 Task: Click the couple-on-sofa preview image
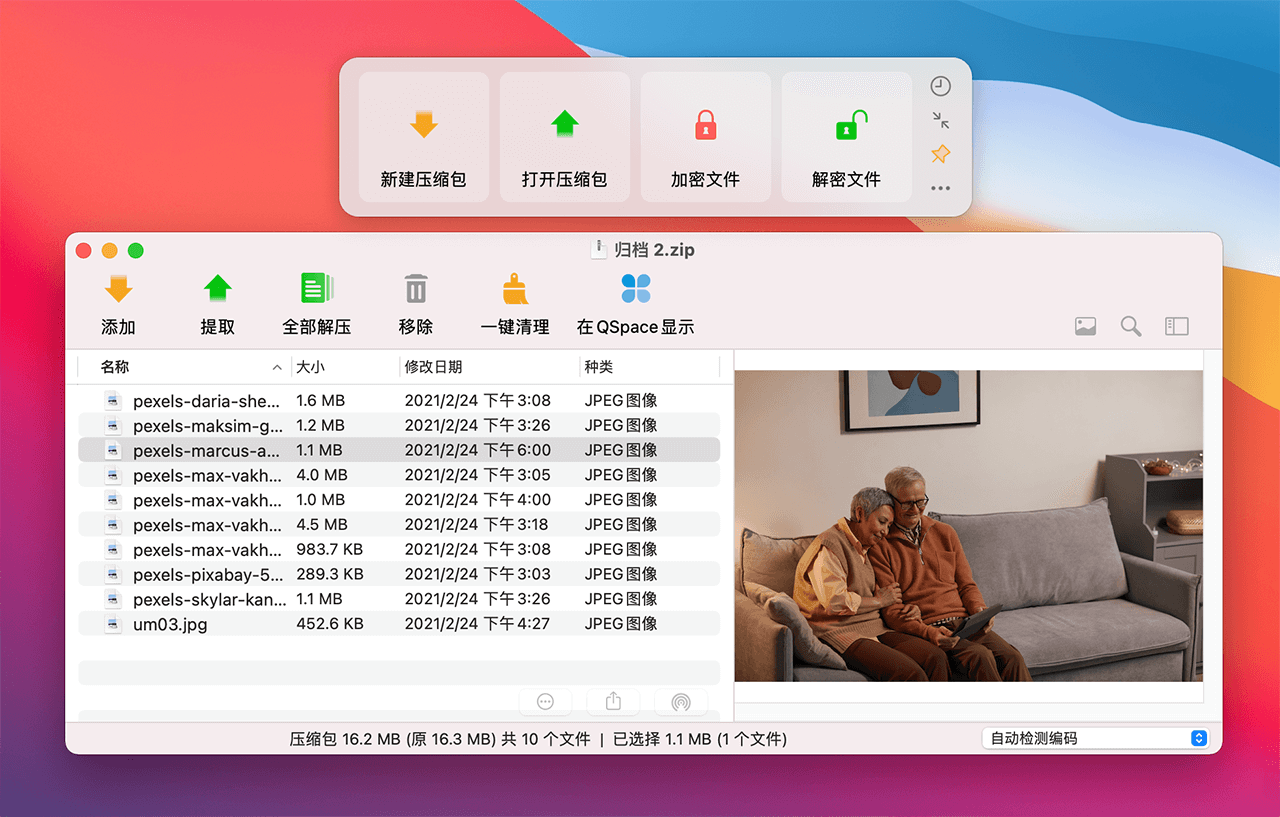point(969,526)
